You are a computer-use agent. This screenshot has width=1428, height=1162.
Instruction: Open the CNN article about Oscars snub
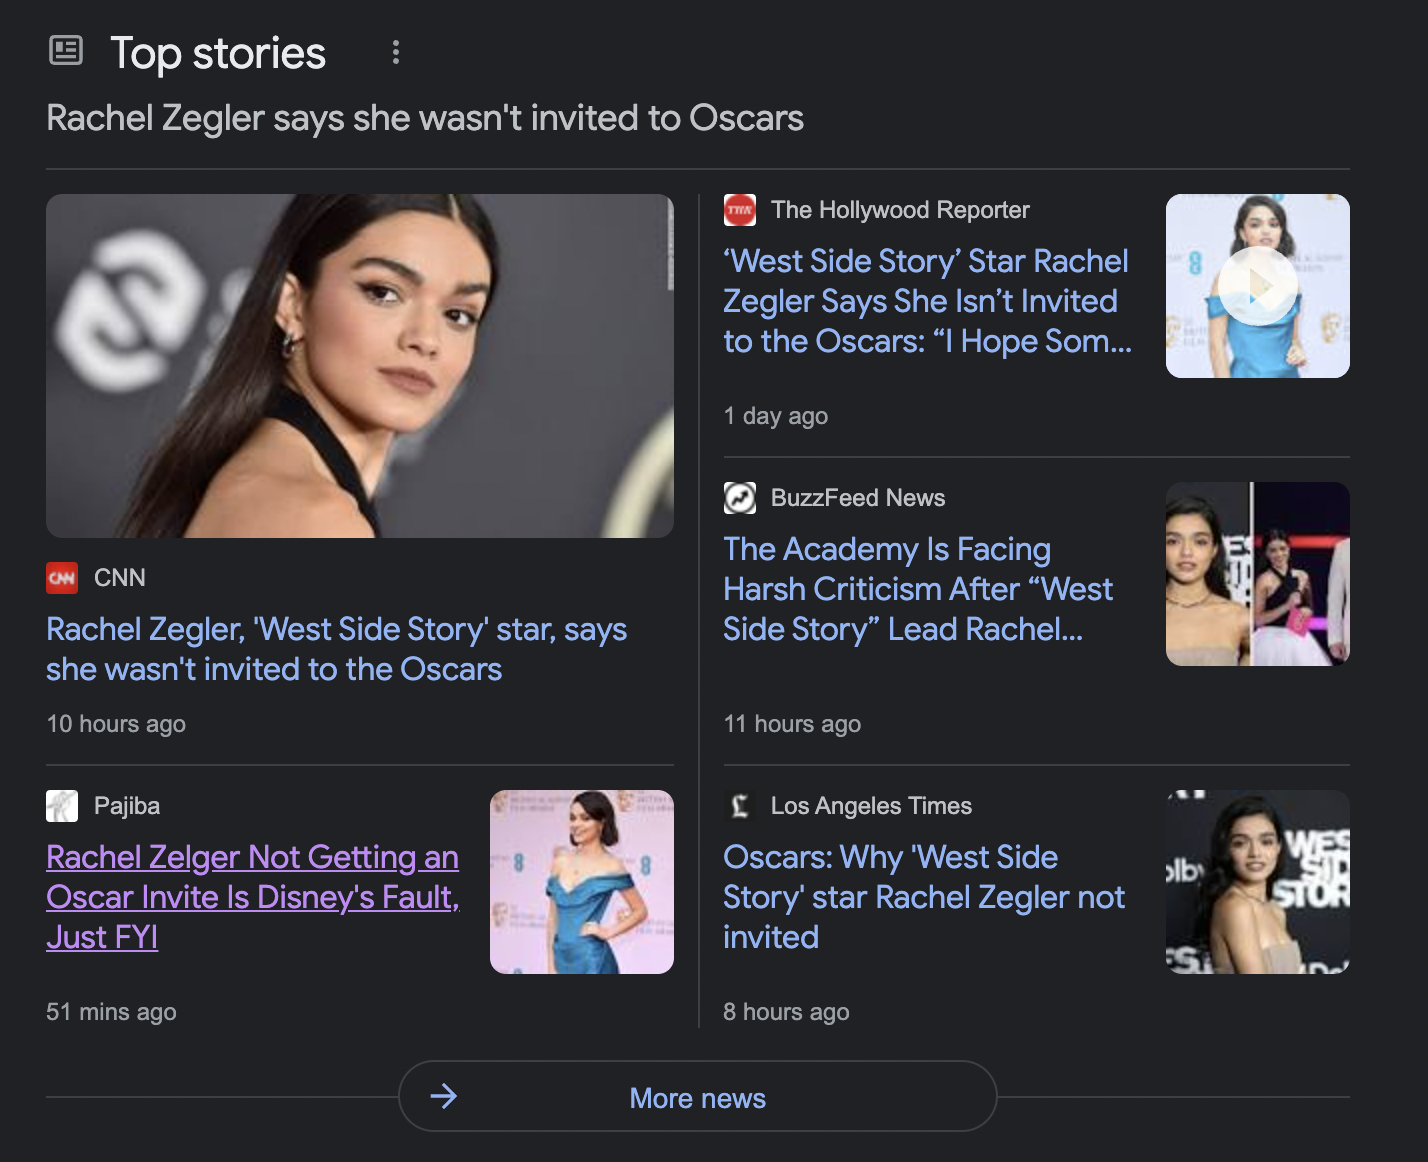[x=336, y=649]
